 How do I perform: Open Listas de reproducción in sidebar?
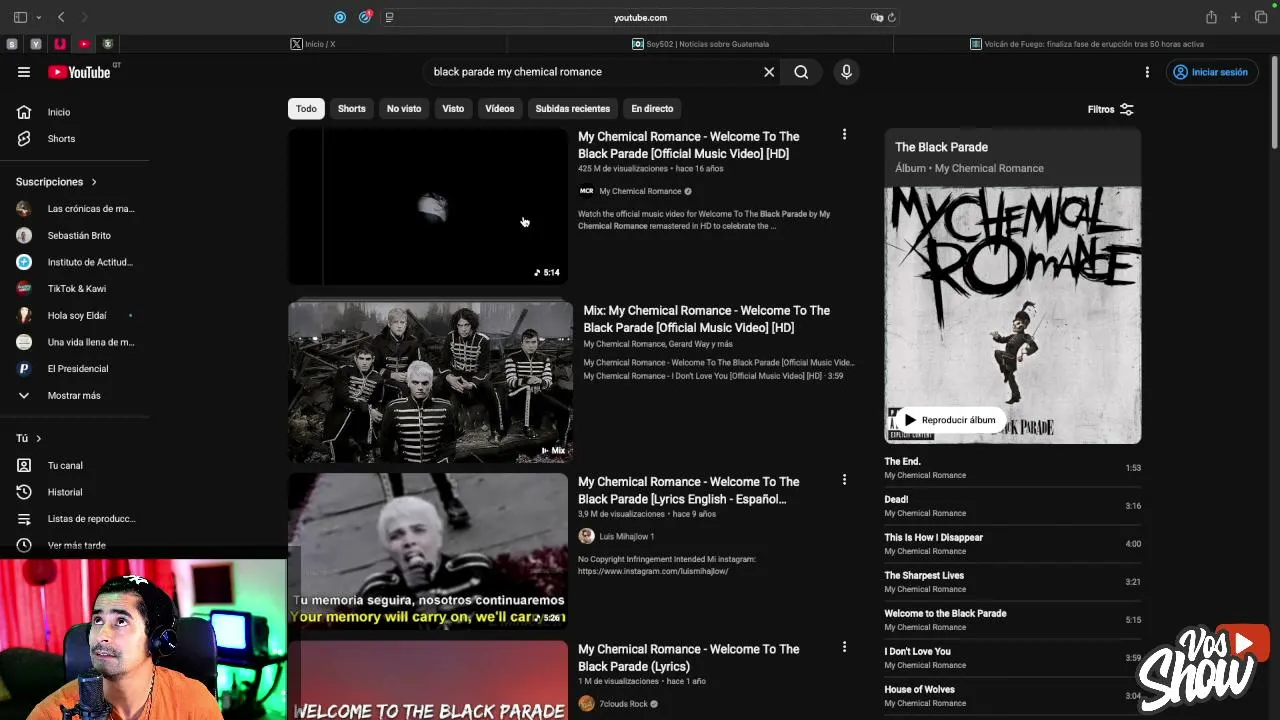pos(75,519)
